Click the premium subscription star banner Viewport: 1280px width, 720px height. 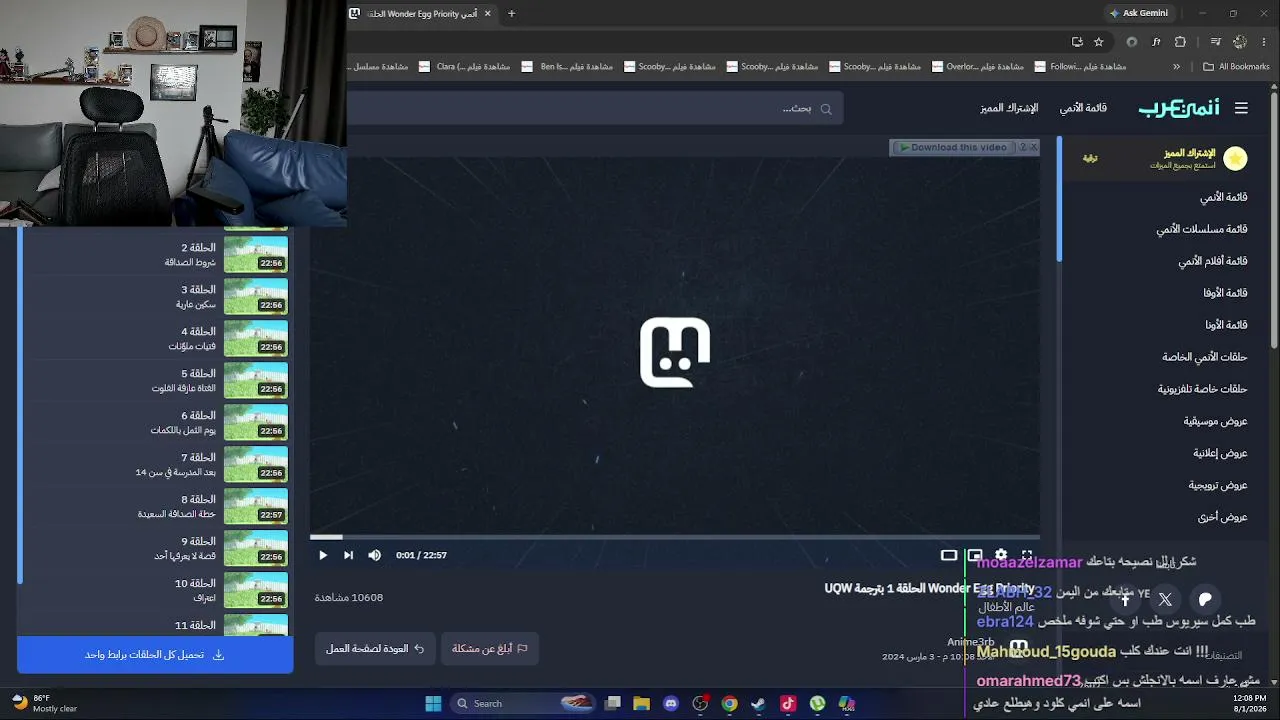[1157, 158]
